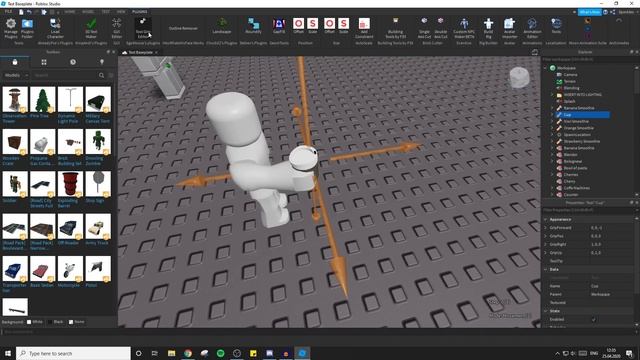Open Custom NPC Maker BETA
640x360 pixels.
click(464, 28)
